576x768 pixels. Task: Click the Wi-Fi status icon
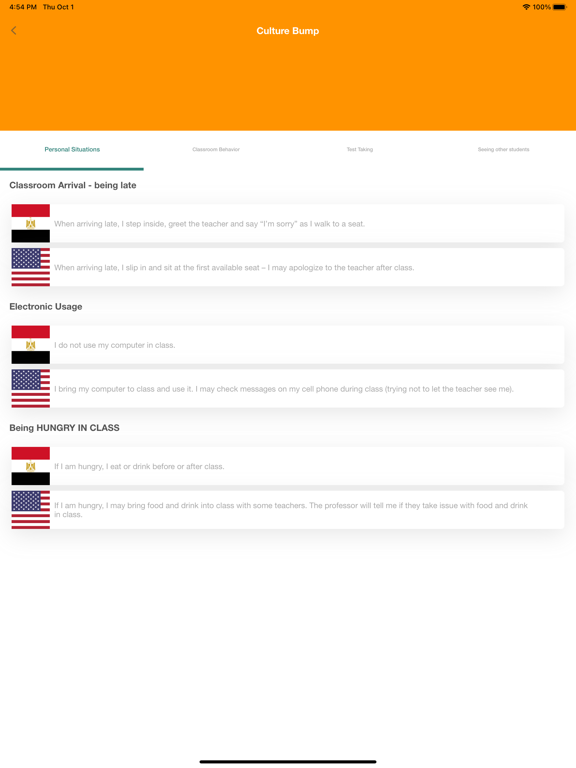(x=526, y=7)
